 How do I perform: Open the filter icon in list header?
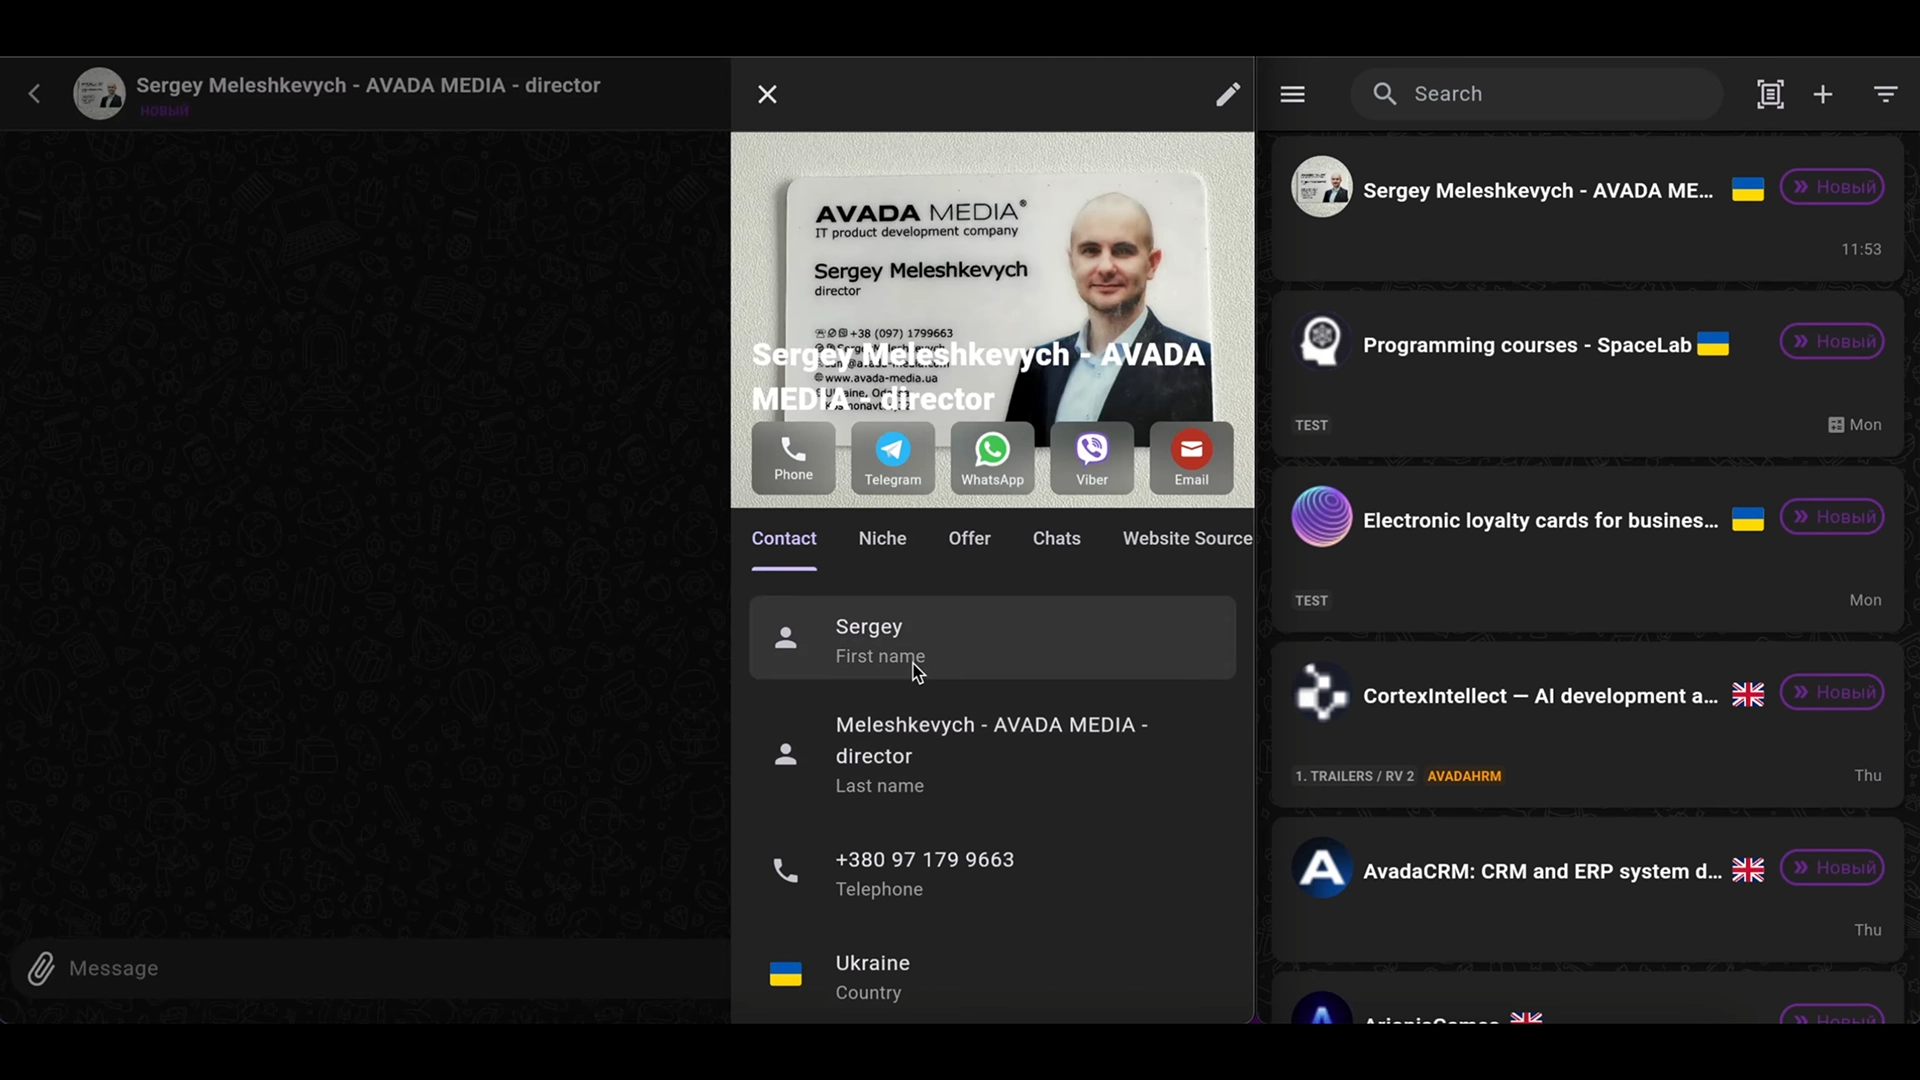1885,94
